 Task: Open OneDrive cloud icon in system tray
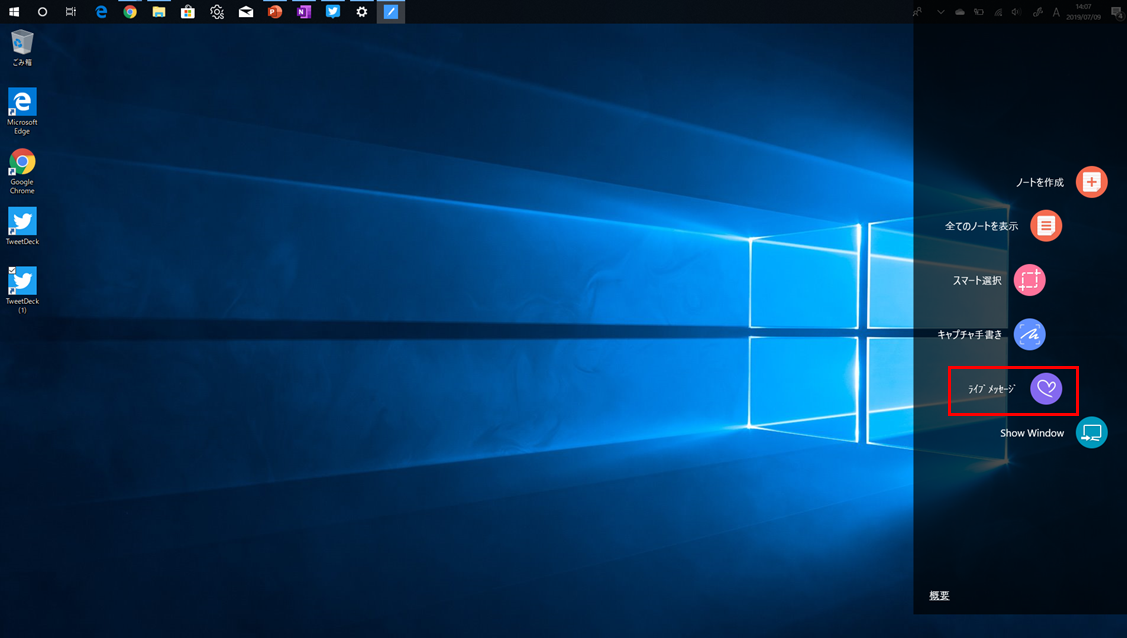(x=960, y=11)
